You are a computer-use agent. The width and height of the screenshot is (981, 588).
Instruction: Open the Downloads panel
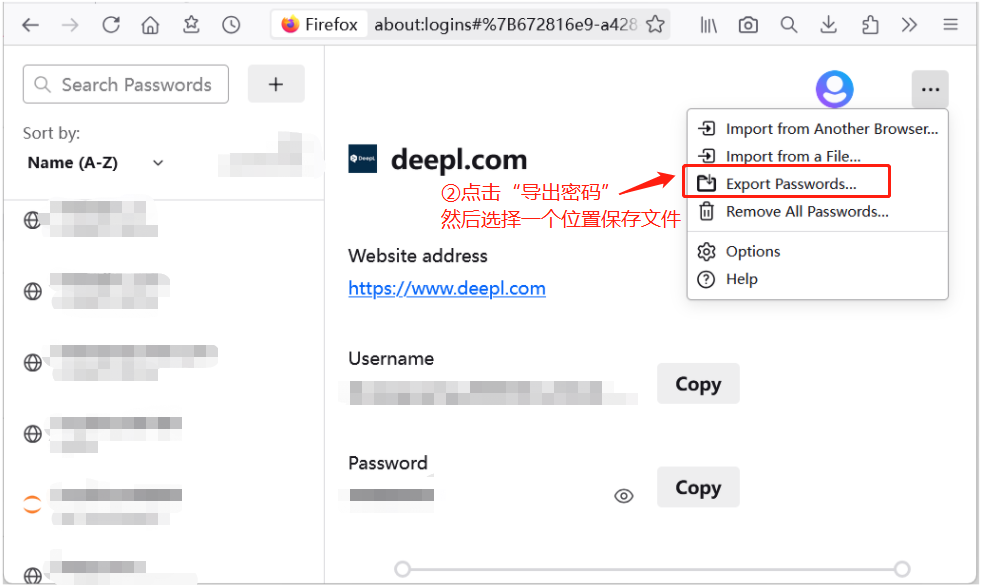pos(828,25)
